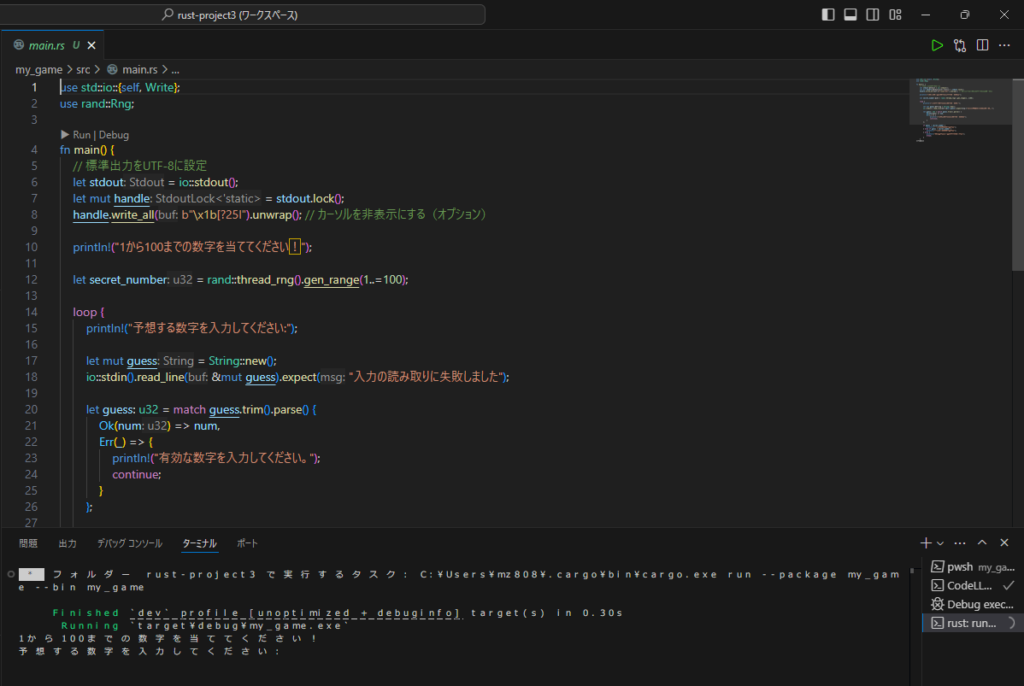Click secret_number variable on line 12
This screenshot has height=686, width=1024.
point(129,280)
